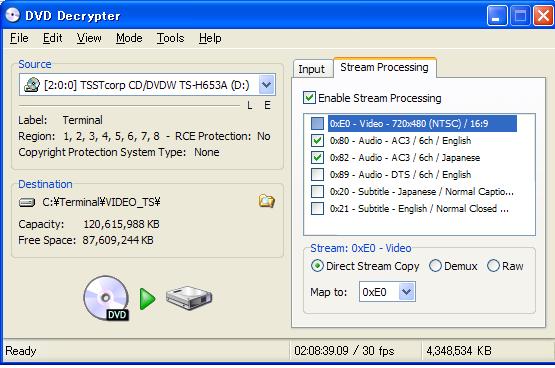This screenshot has width=555, height=368.
Task: Click the Copyright Protection System Type value None
Action: click(x=207, y=152)
